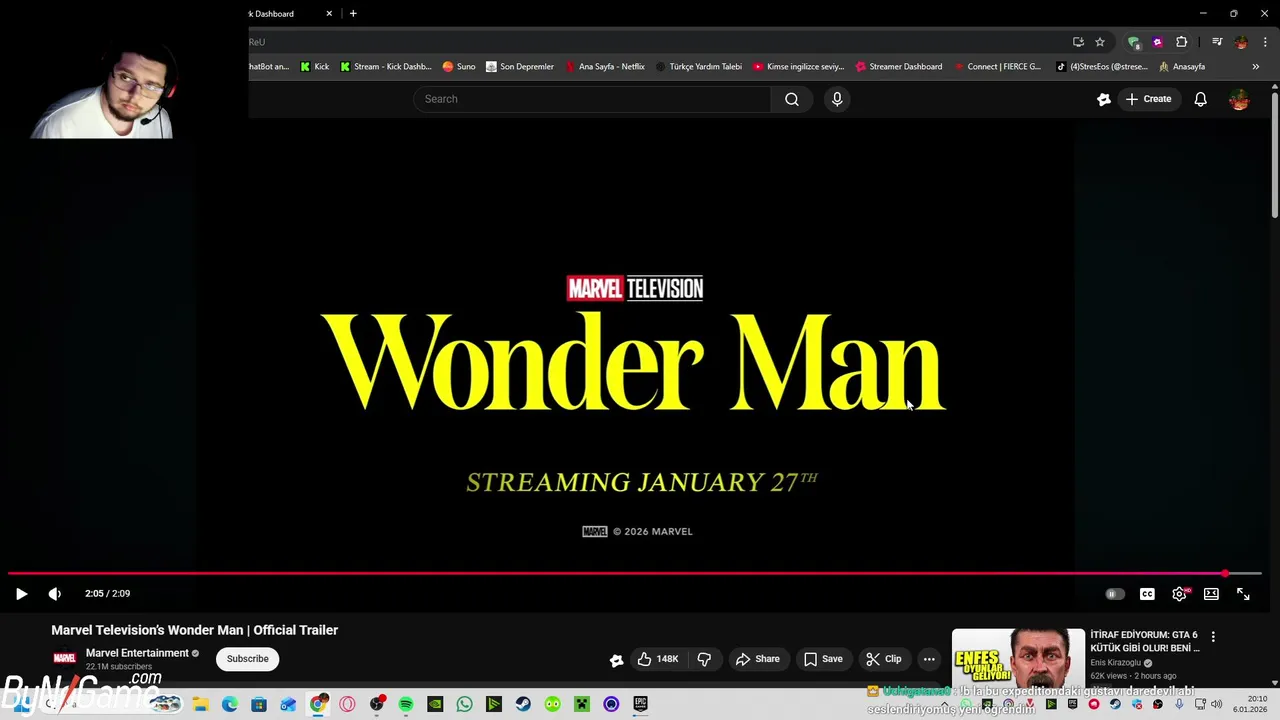The width and height of the screenshot is (1280, 720).
Task: Click the YouTube search field
Action: (592, 99)
